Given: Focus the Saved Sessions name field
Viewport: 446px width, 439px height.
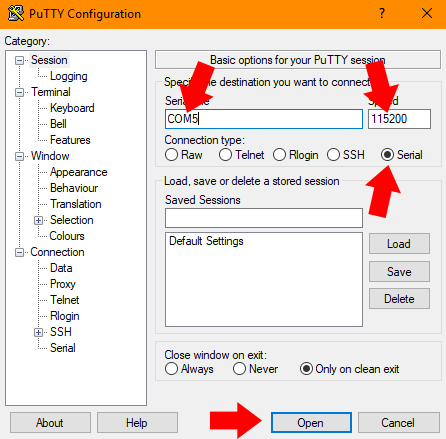Looking at the screenshot, I should coord(264,218).
